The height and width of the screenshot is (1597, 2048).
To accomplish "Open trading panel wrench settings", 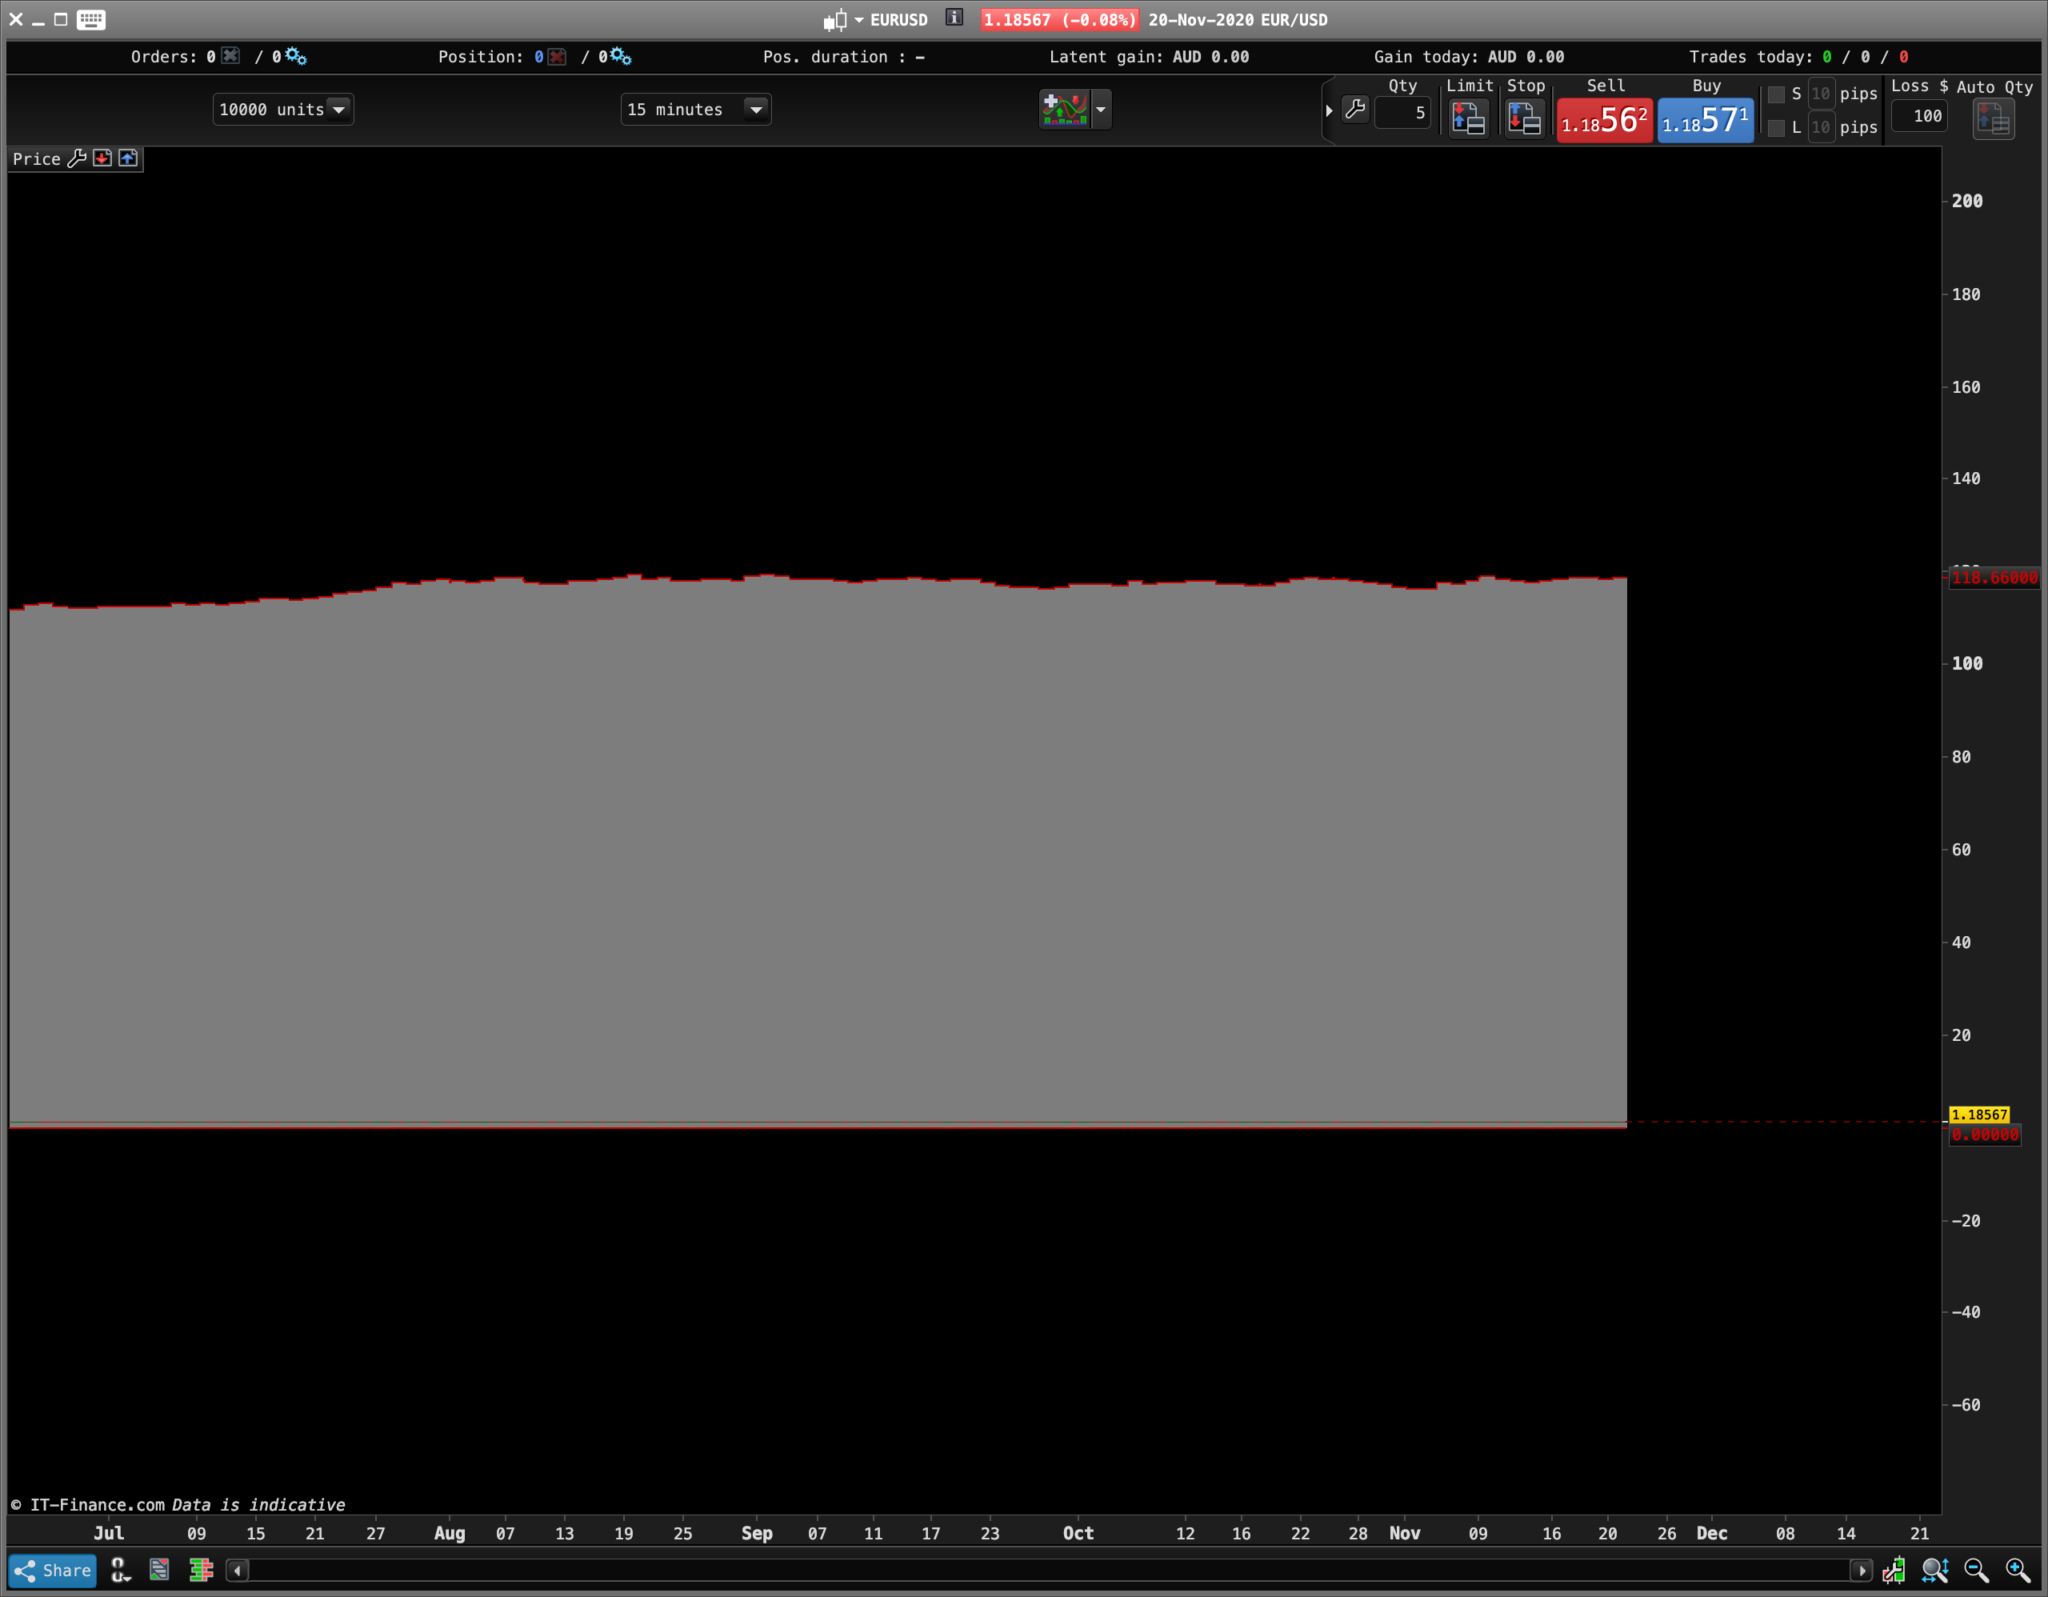I will [x=1355, y=109].
